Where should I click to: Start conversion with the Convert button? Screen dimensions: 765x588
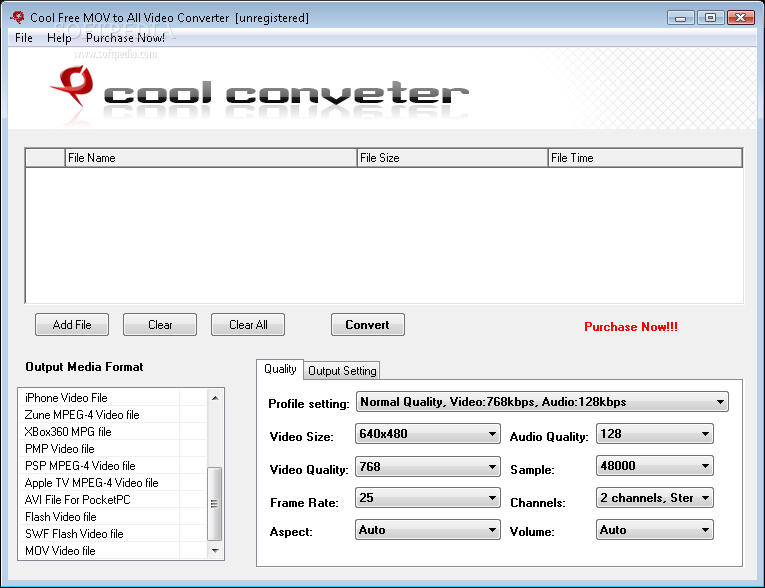click(x=367, y=324)
